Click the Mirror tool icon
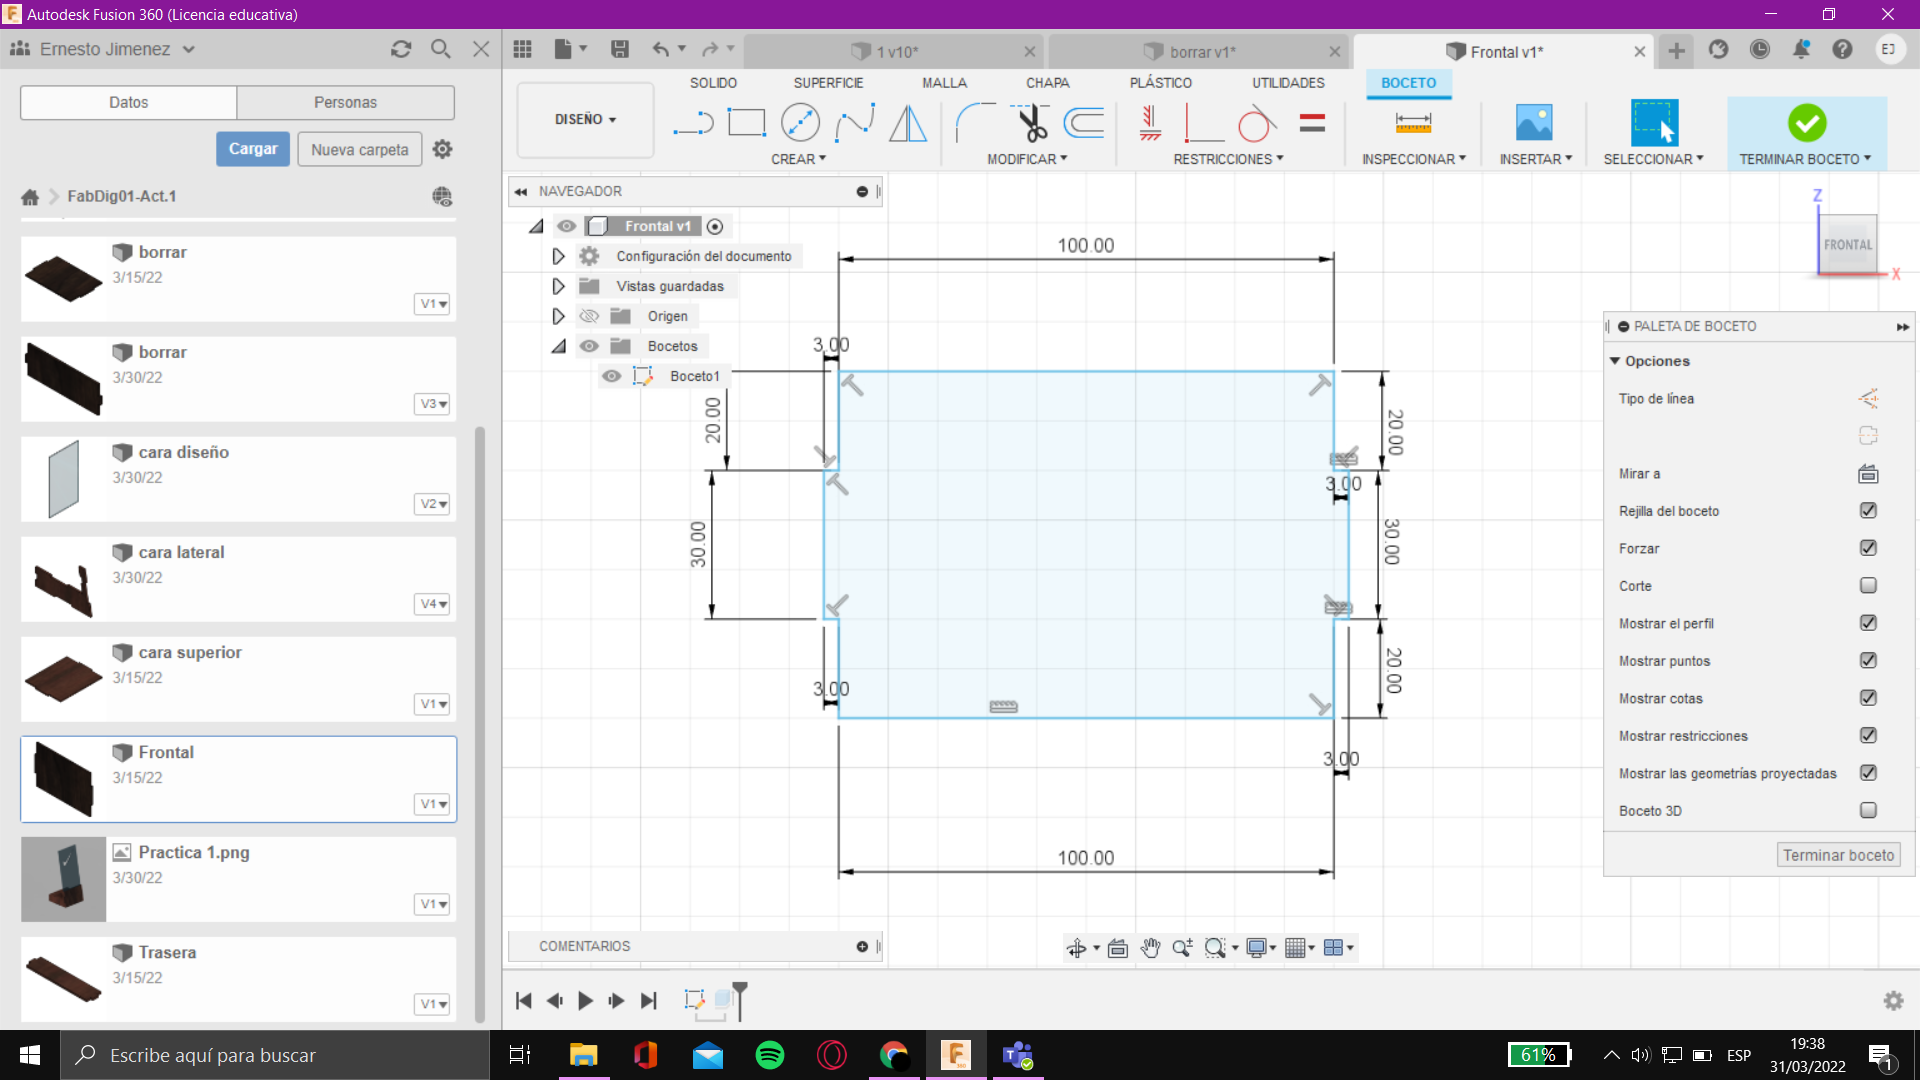The width and height of the screenshot is (1920, 1080). [908, 123]
